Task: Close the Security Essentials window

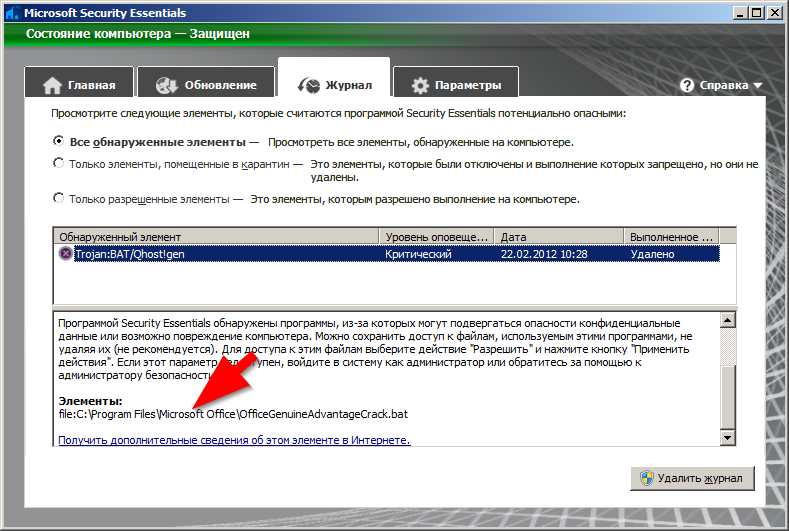Action: (x=775, y=13)
